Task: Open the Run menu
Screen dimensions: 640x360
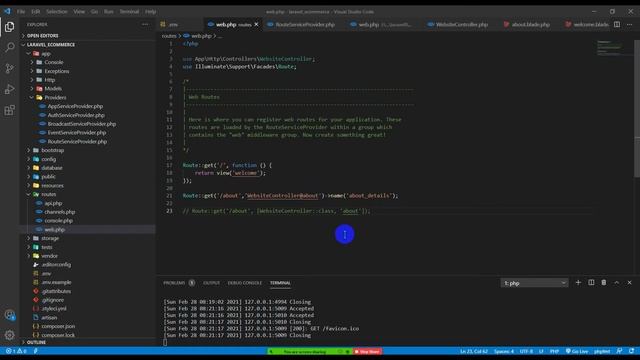Action: (x=109, y=11)
